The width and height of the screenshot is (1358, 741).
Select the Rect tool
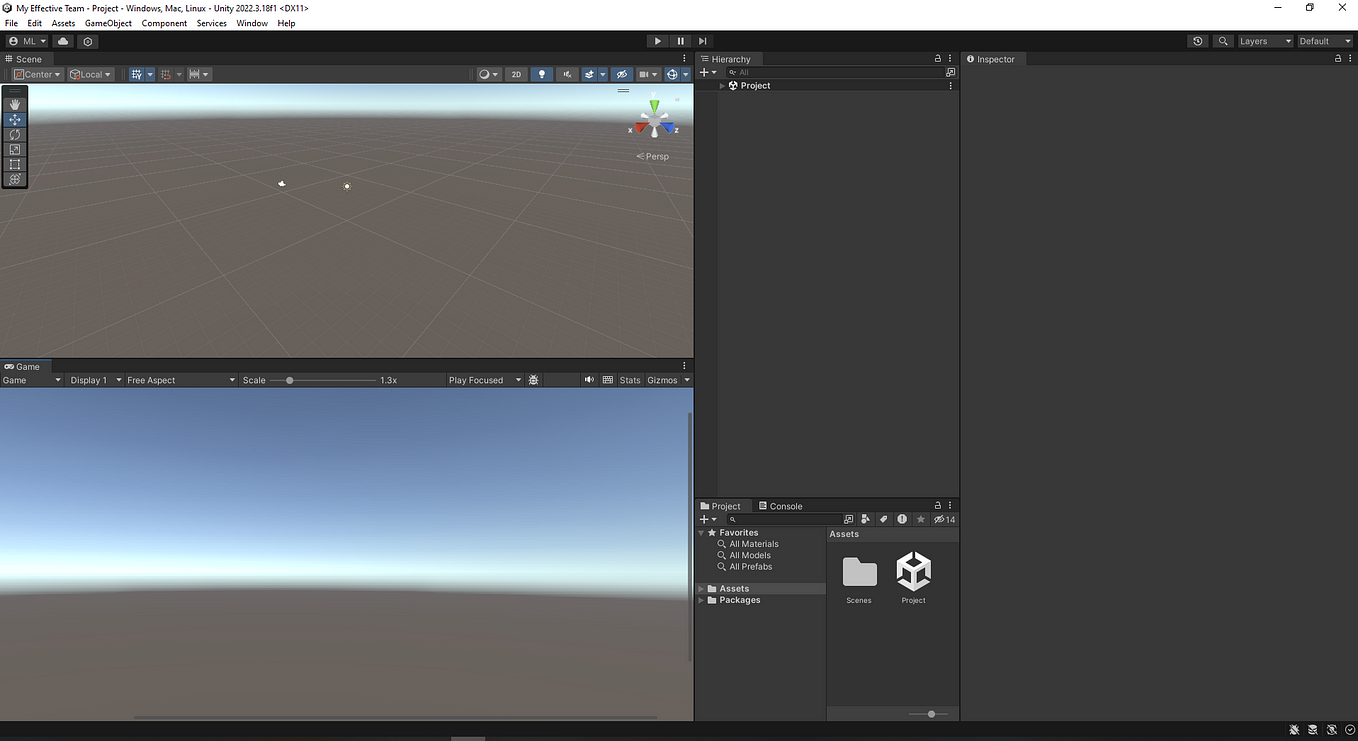14,164
